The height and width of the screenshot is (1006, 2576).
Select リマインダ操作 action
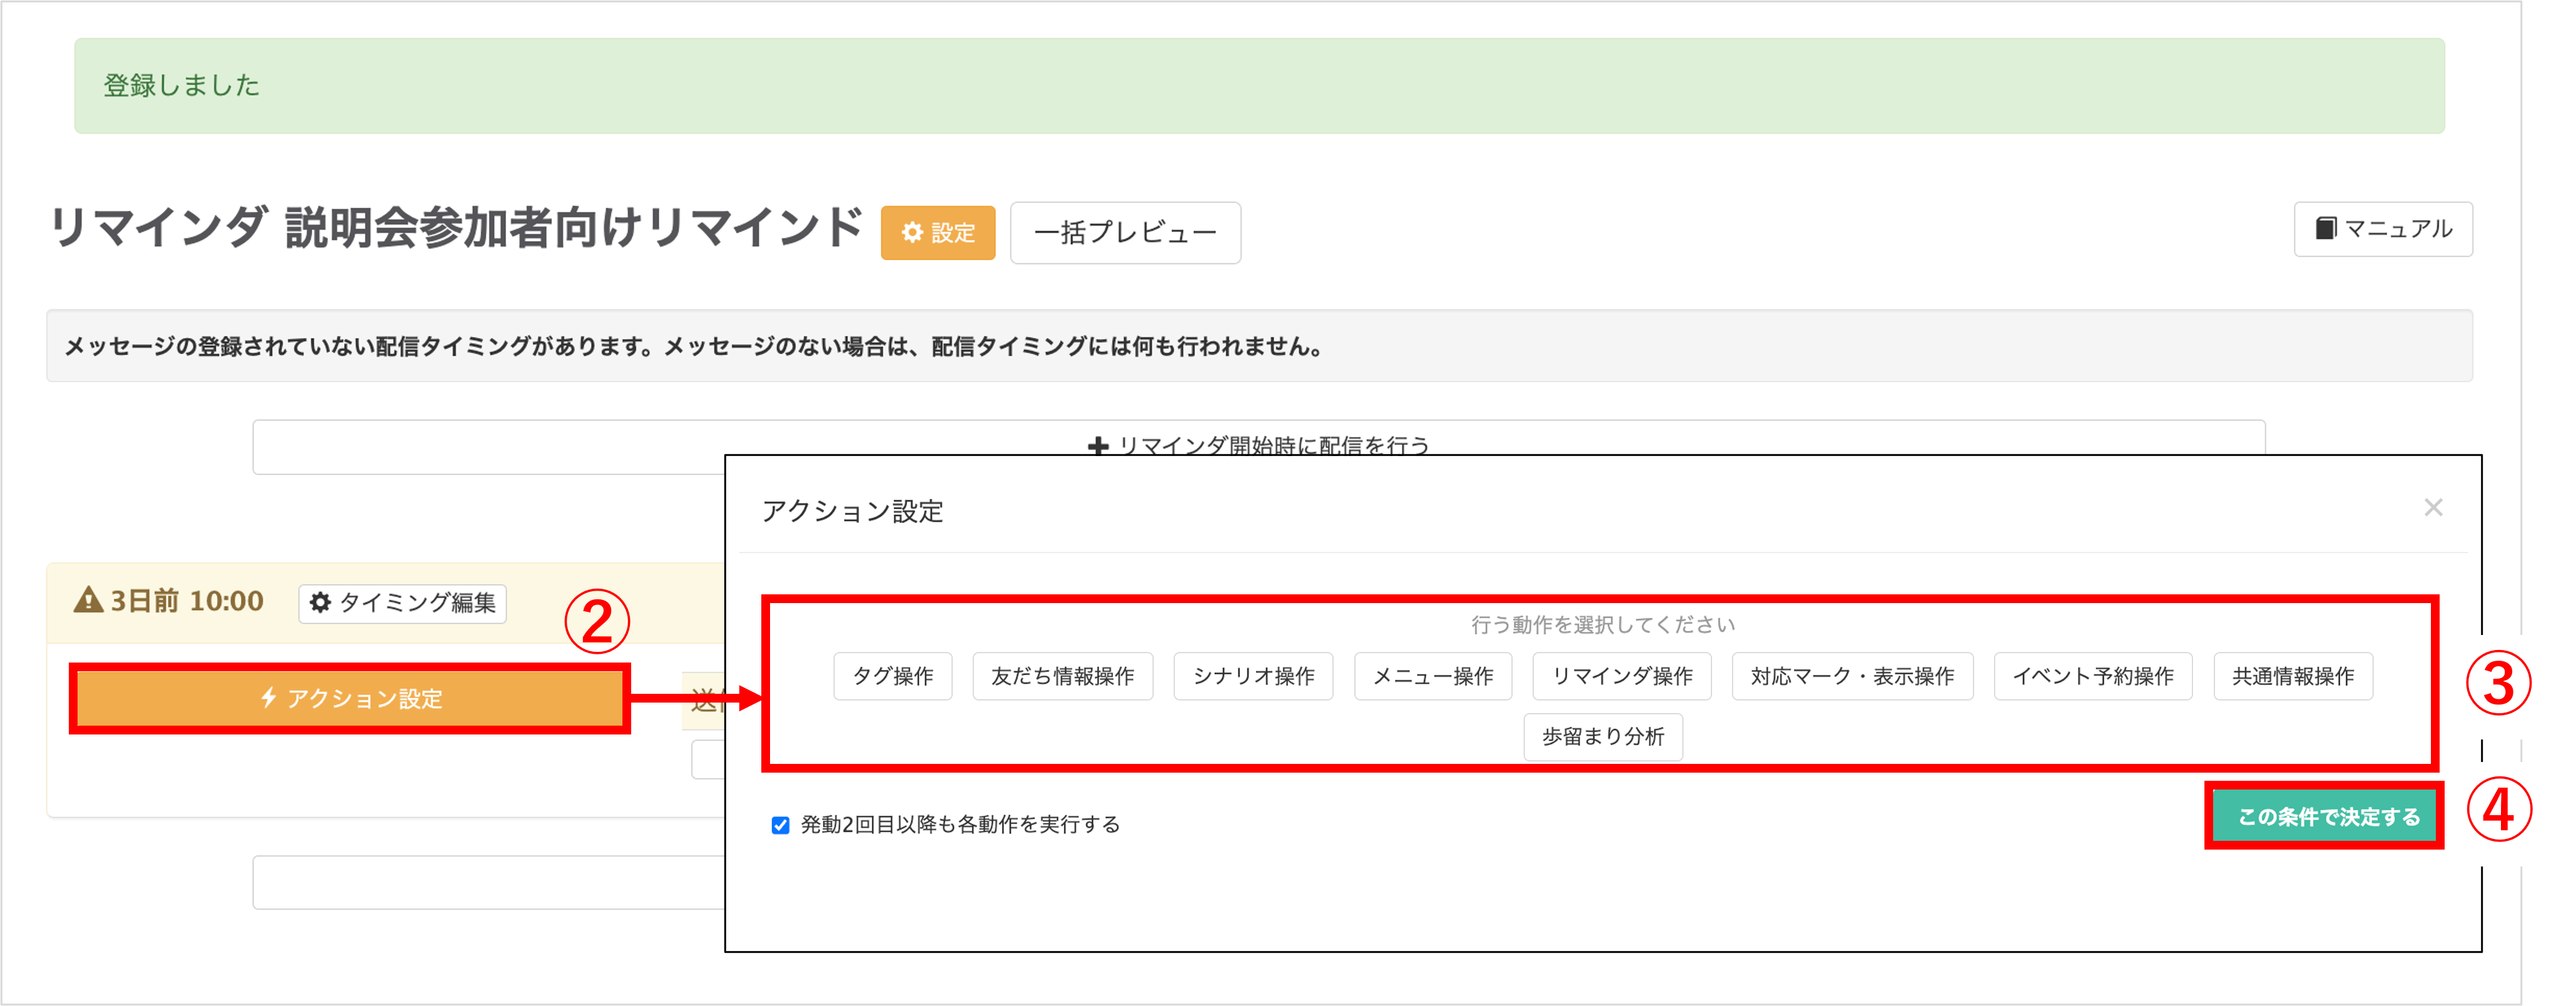coord(1622,676)
